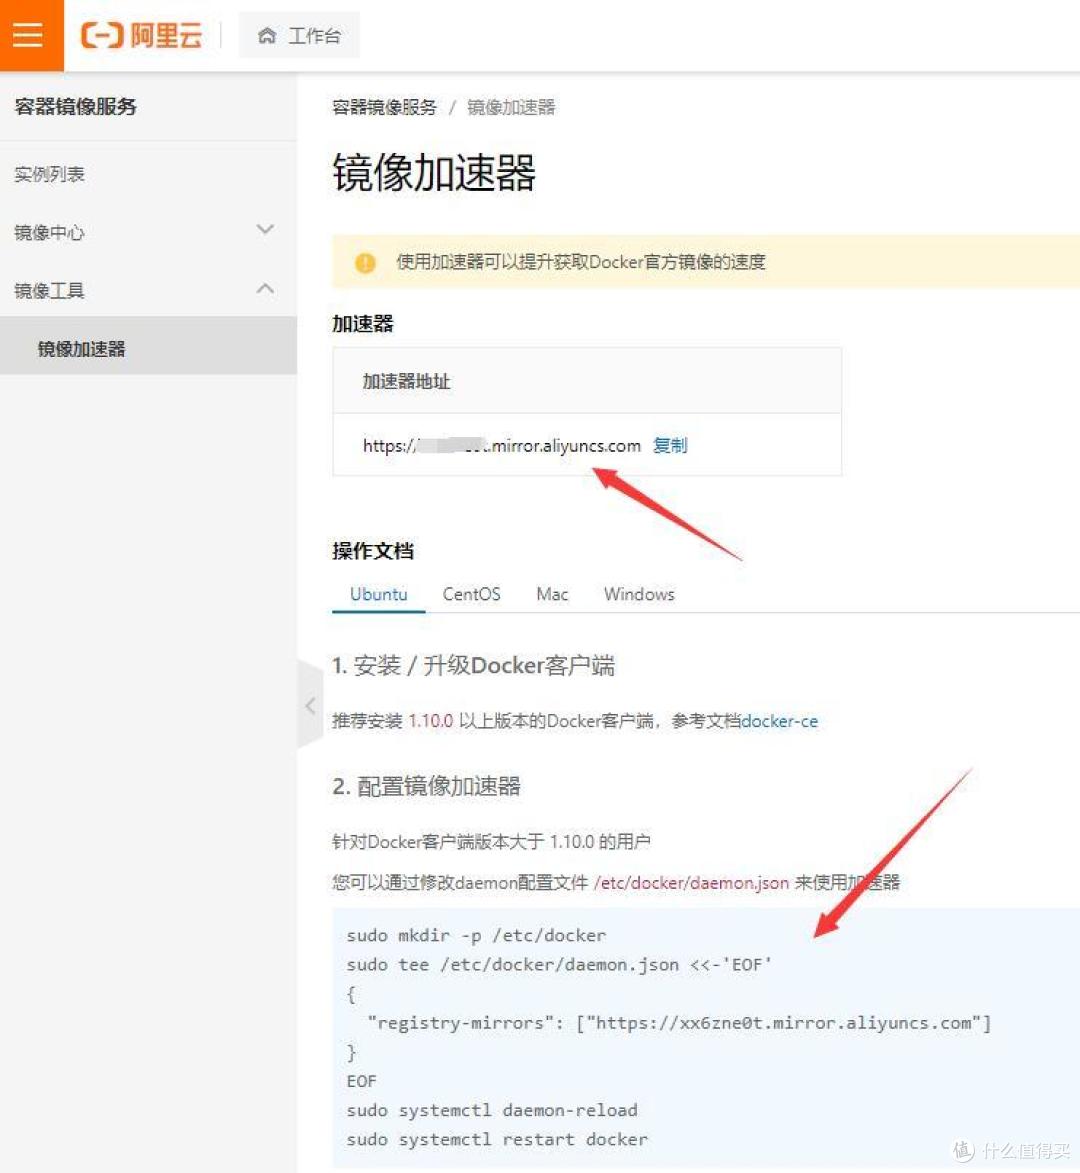1080x1173 pixels.
Task: Click the home icon beside 工作台
Action: [267, 36]
